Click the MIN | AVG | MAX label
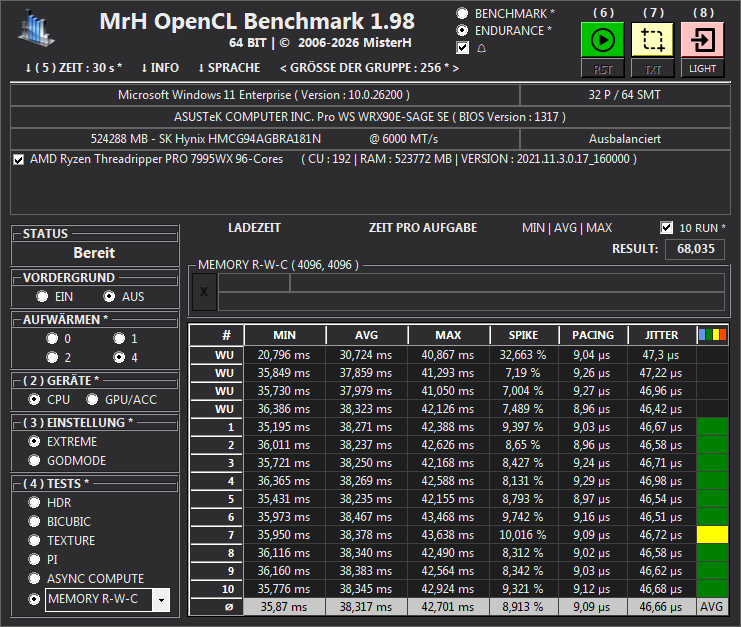741x627 pixels. [x=567, y=228]
